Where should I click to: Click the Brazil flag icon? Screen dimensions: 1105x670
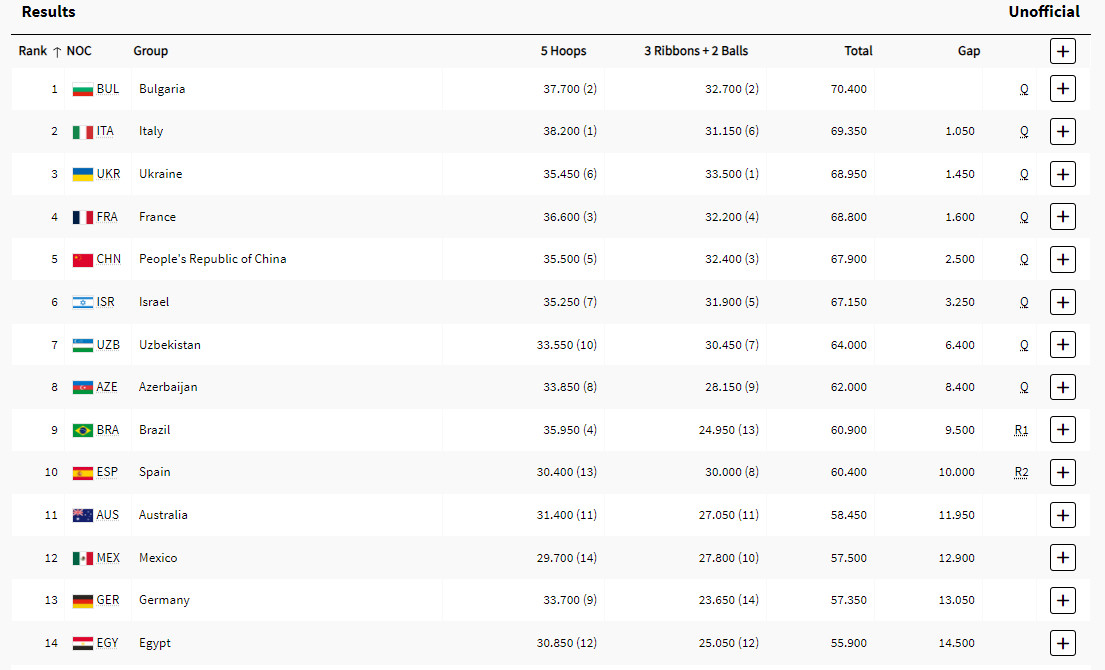coord(82,430)
